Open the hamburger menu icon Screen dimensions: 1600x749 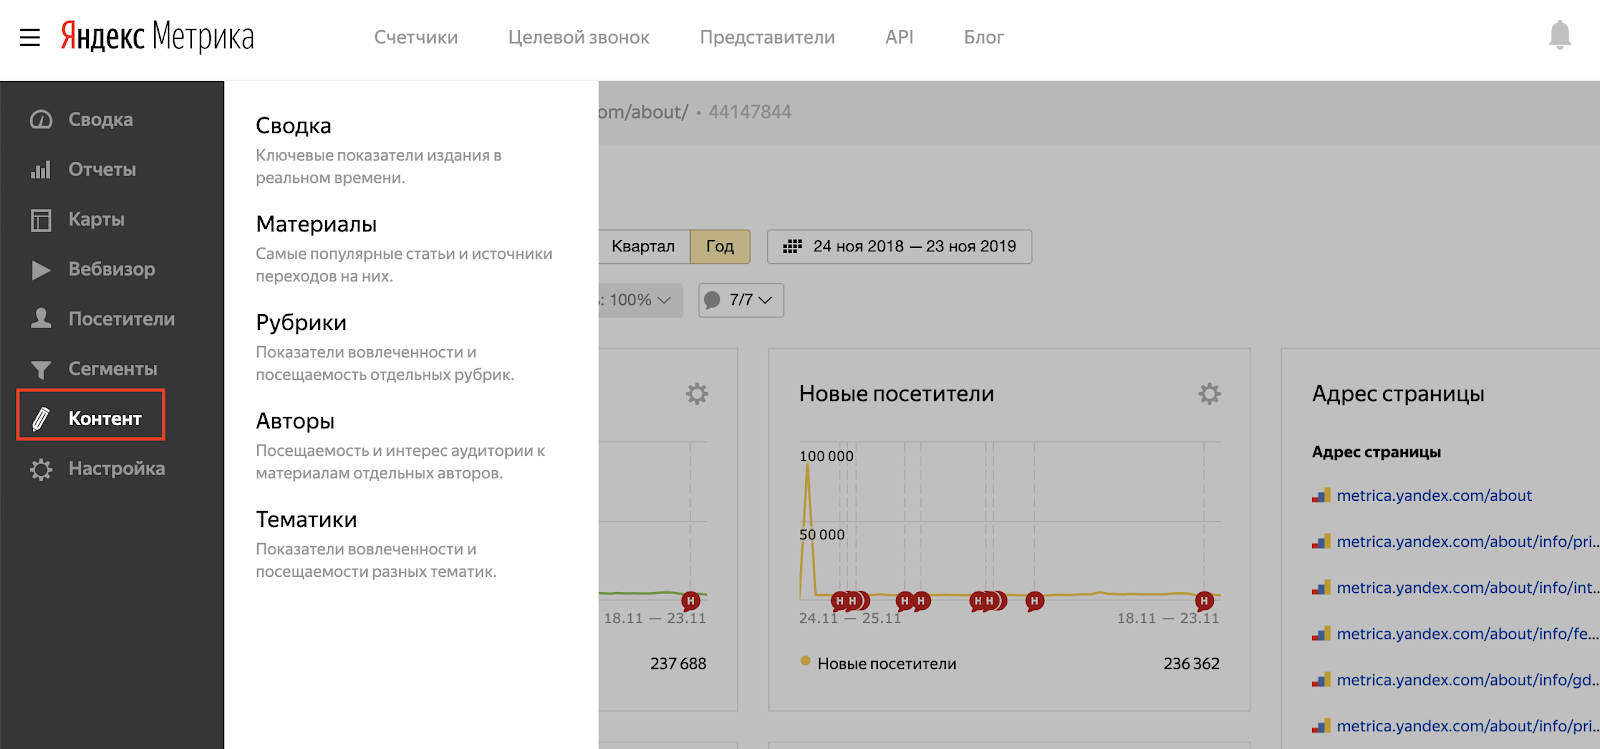tap(30, 38)
